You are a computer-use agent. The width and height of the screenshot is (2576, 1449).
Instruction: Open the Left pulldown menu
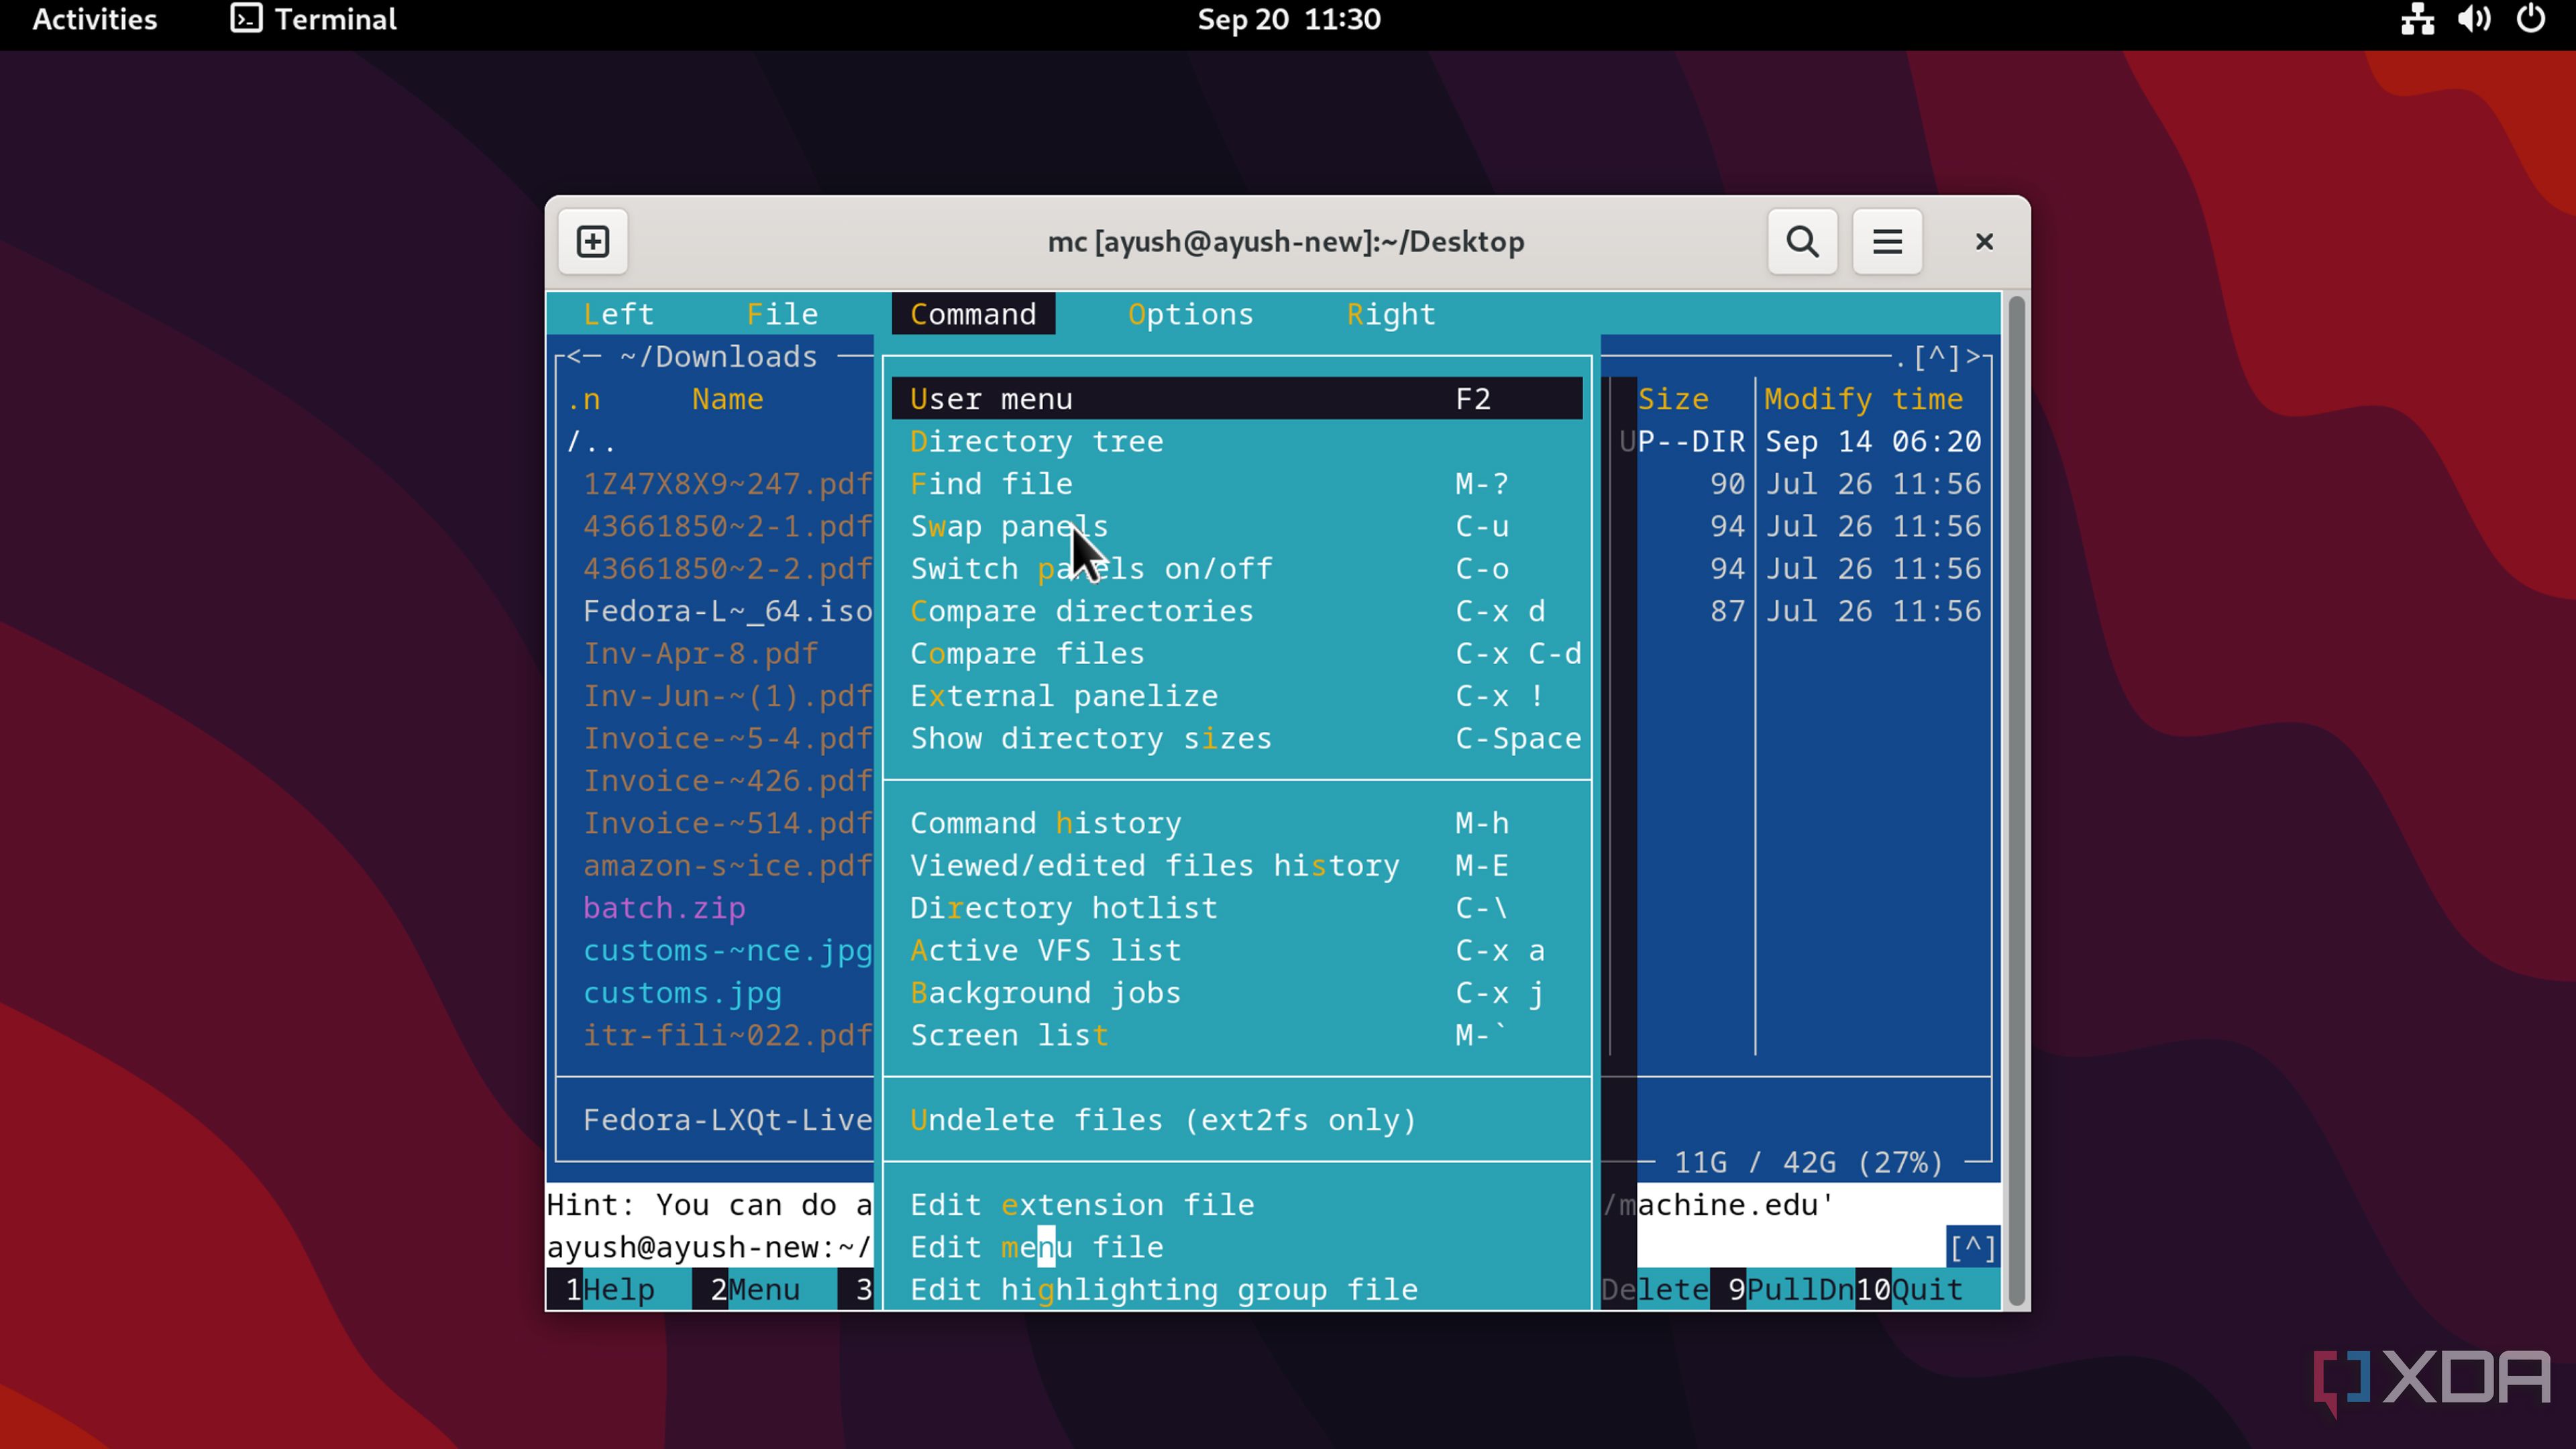[x=618, y=314]
